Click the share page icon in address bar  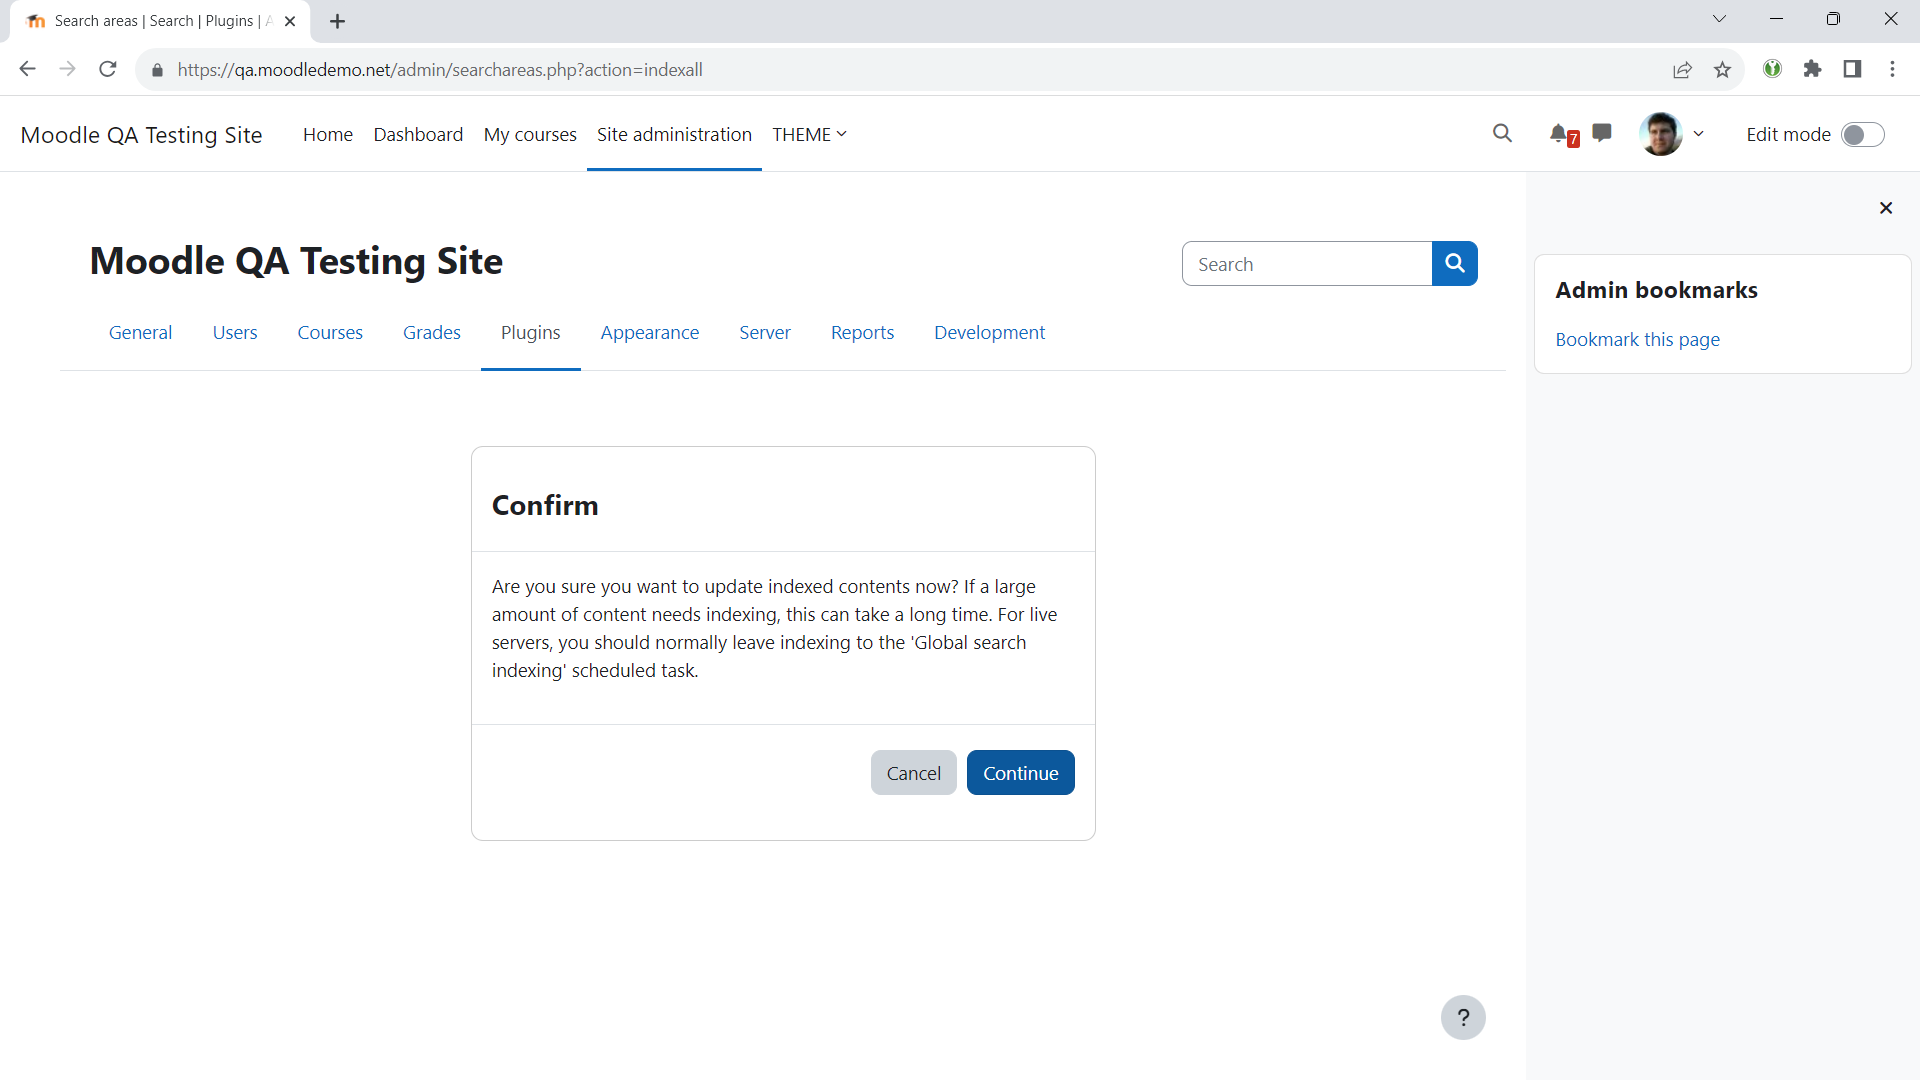[1682, 69]
